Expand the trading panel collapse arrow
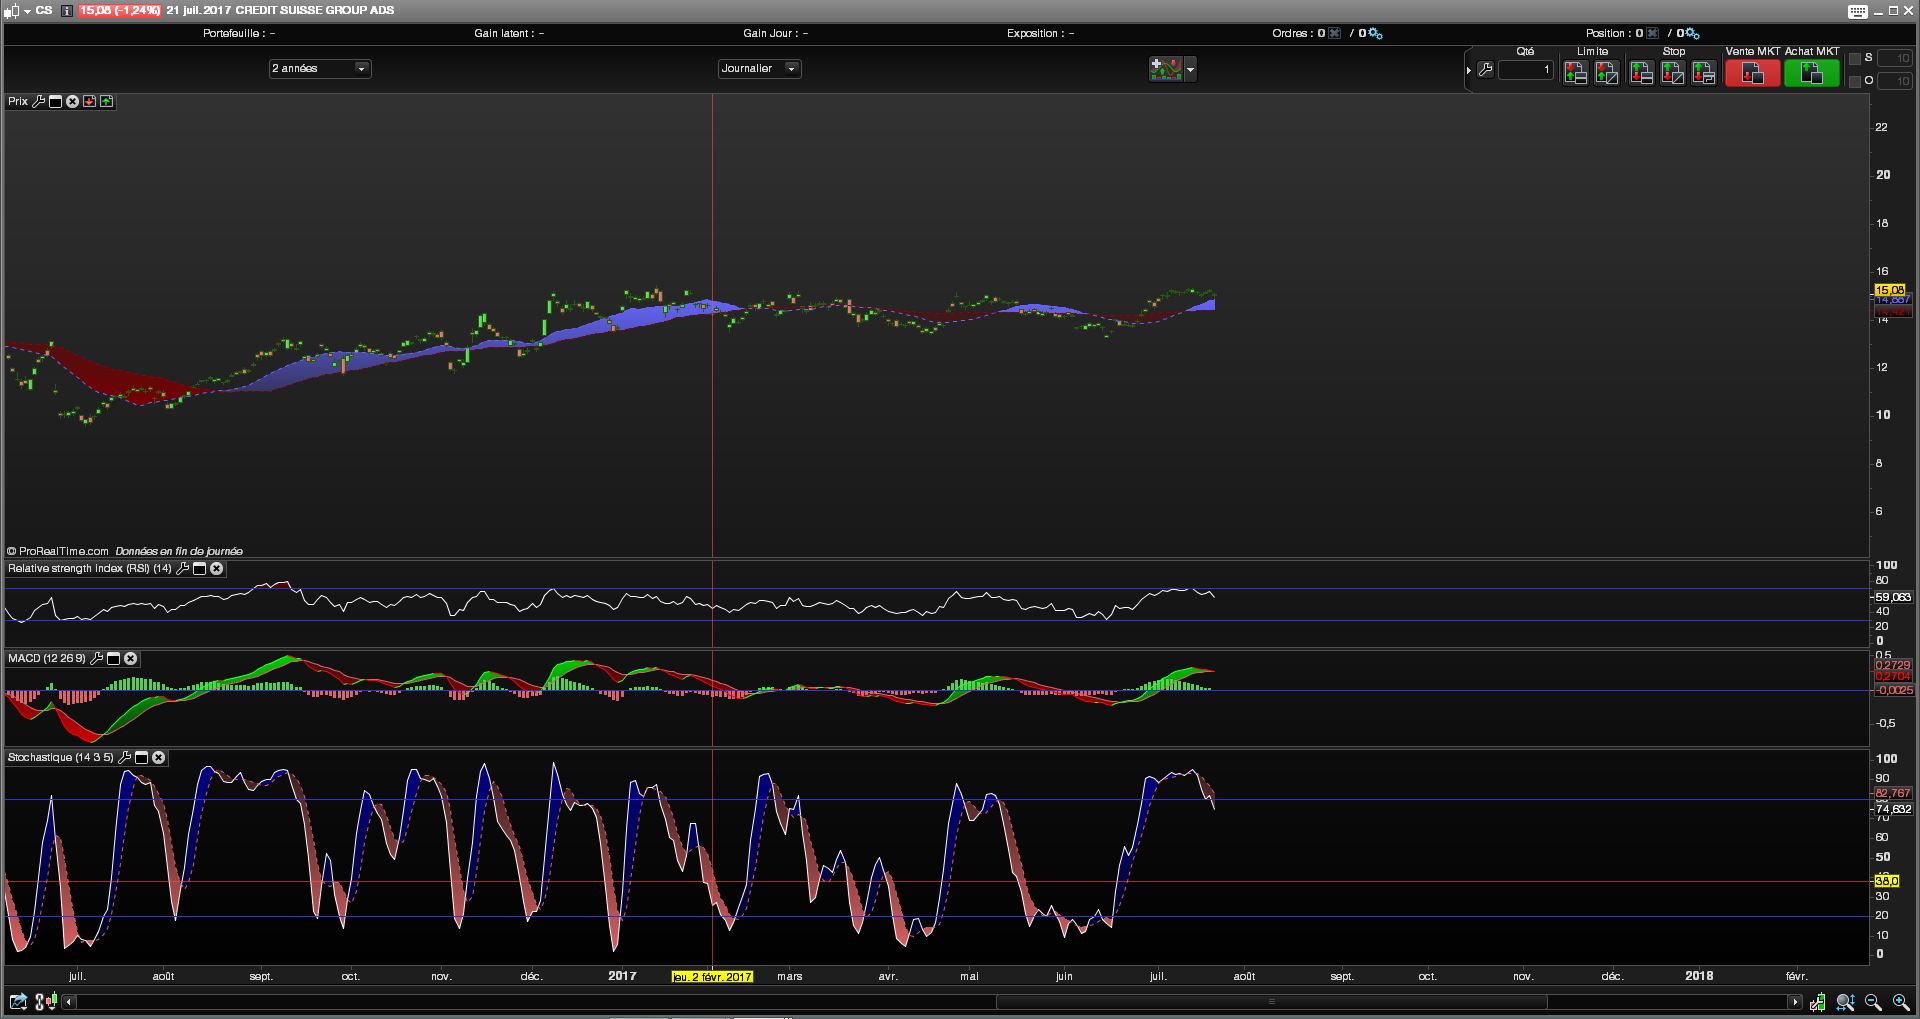 point(1469,70)
